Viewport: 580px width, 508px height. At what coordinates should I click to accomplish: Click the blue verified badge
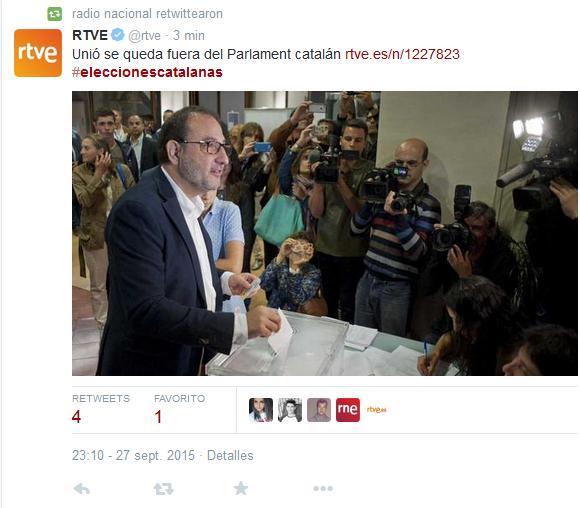(118, 35)
